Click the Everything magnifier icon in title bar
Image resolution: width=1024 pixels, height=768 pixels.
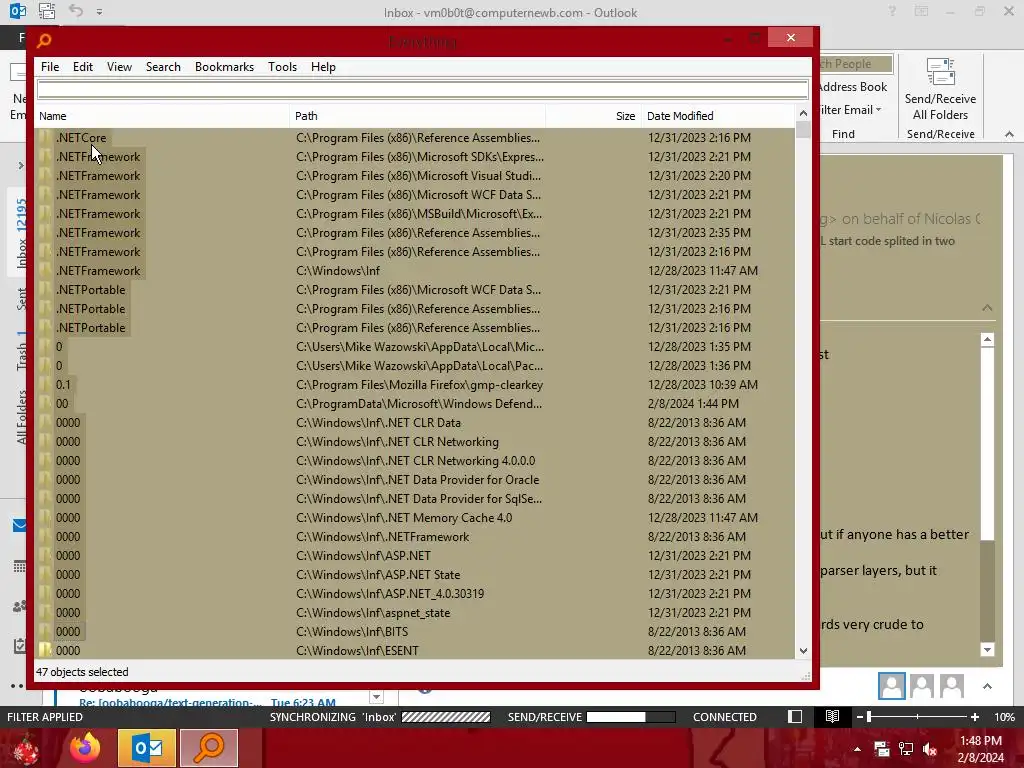[x=44, y=40]
